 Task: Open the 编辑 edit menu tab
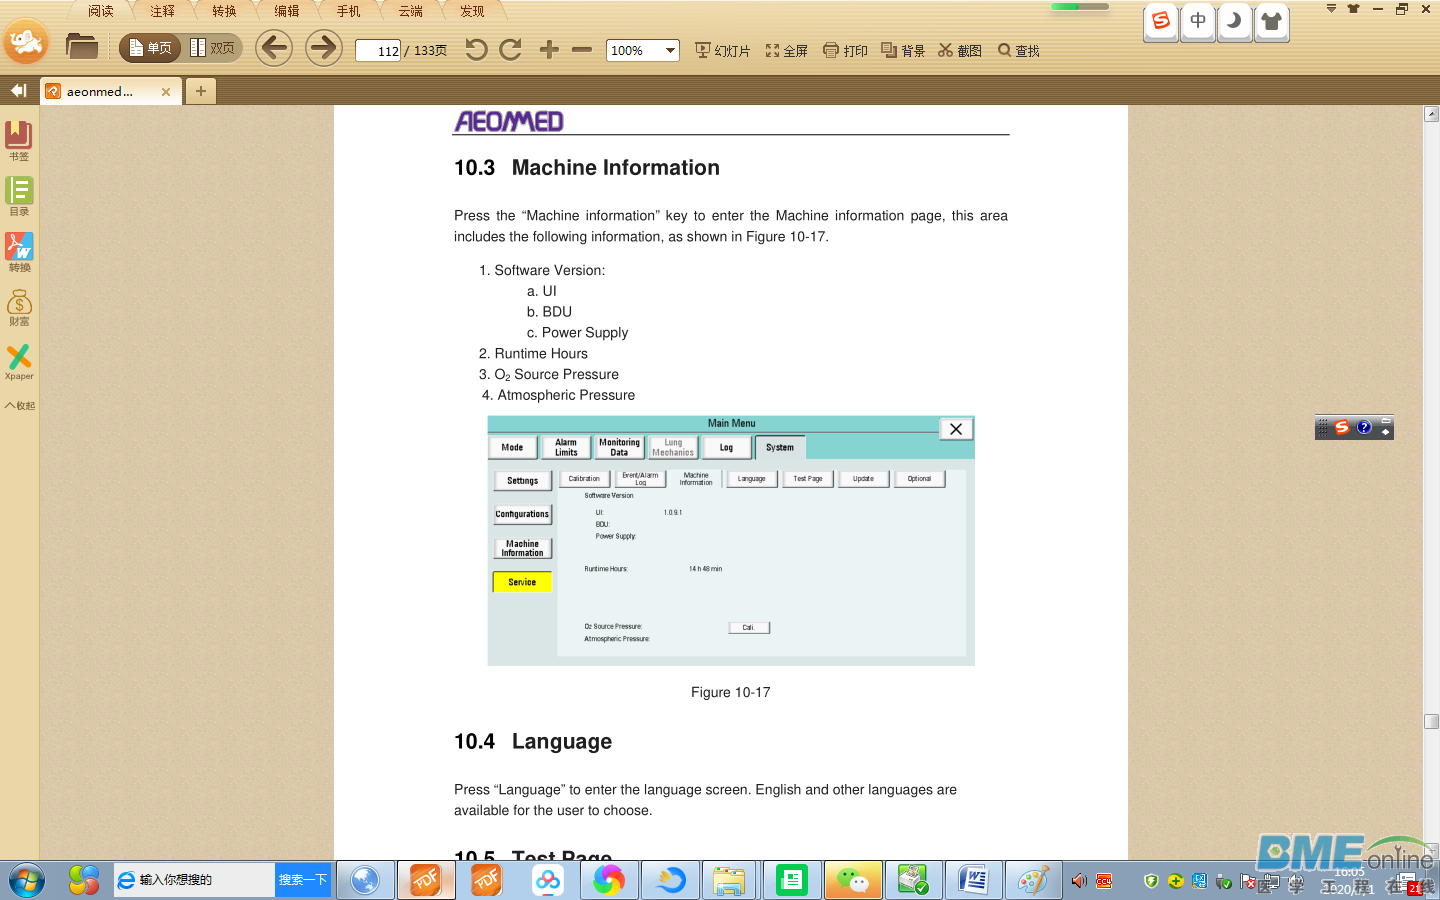[286, 11]
